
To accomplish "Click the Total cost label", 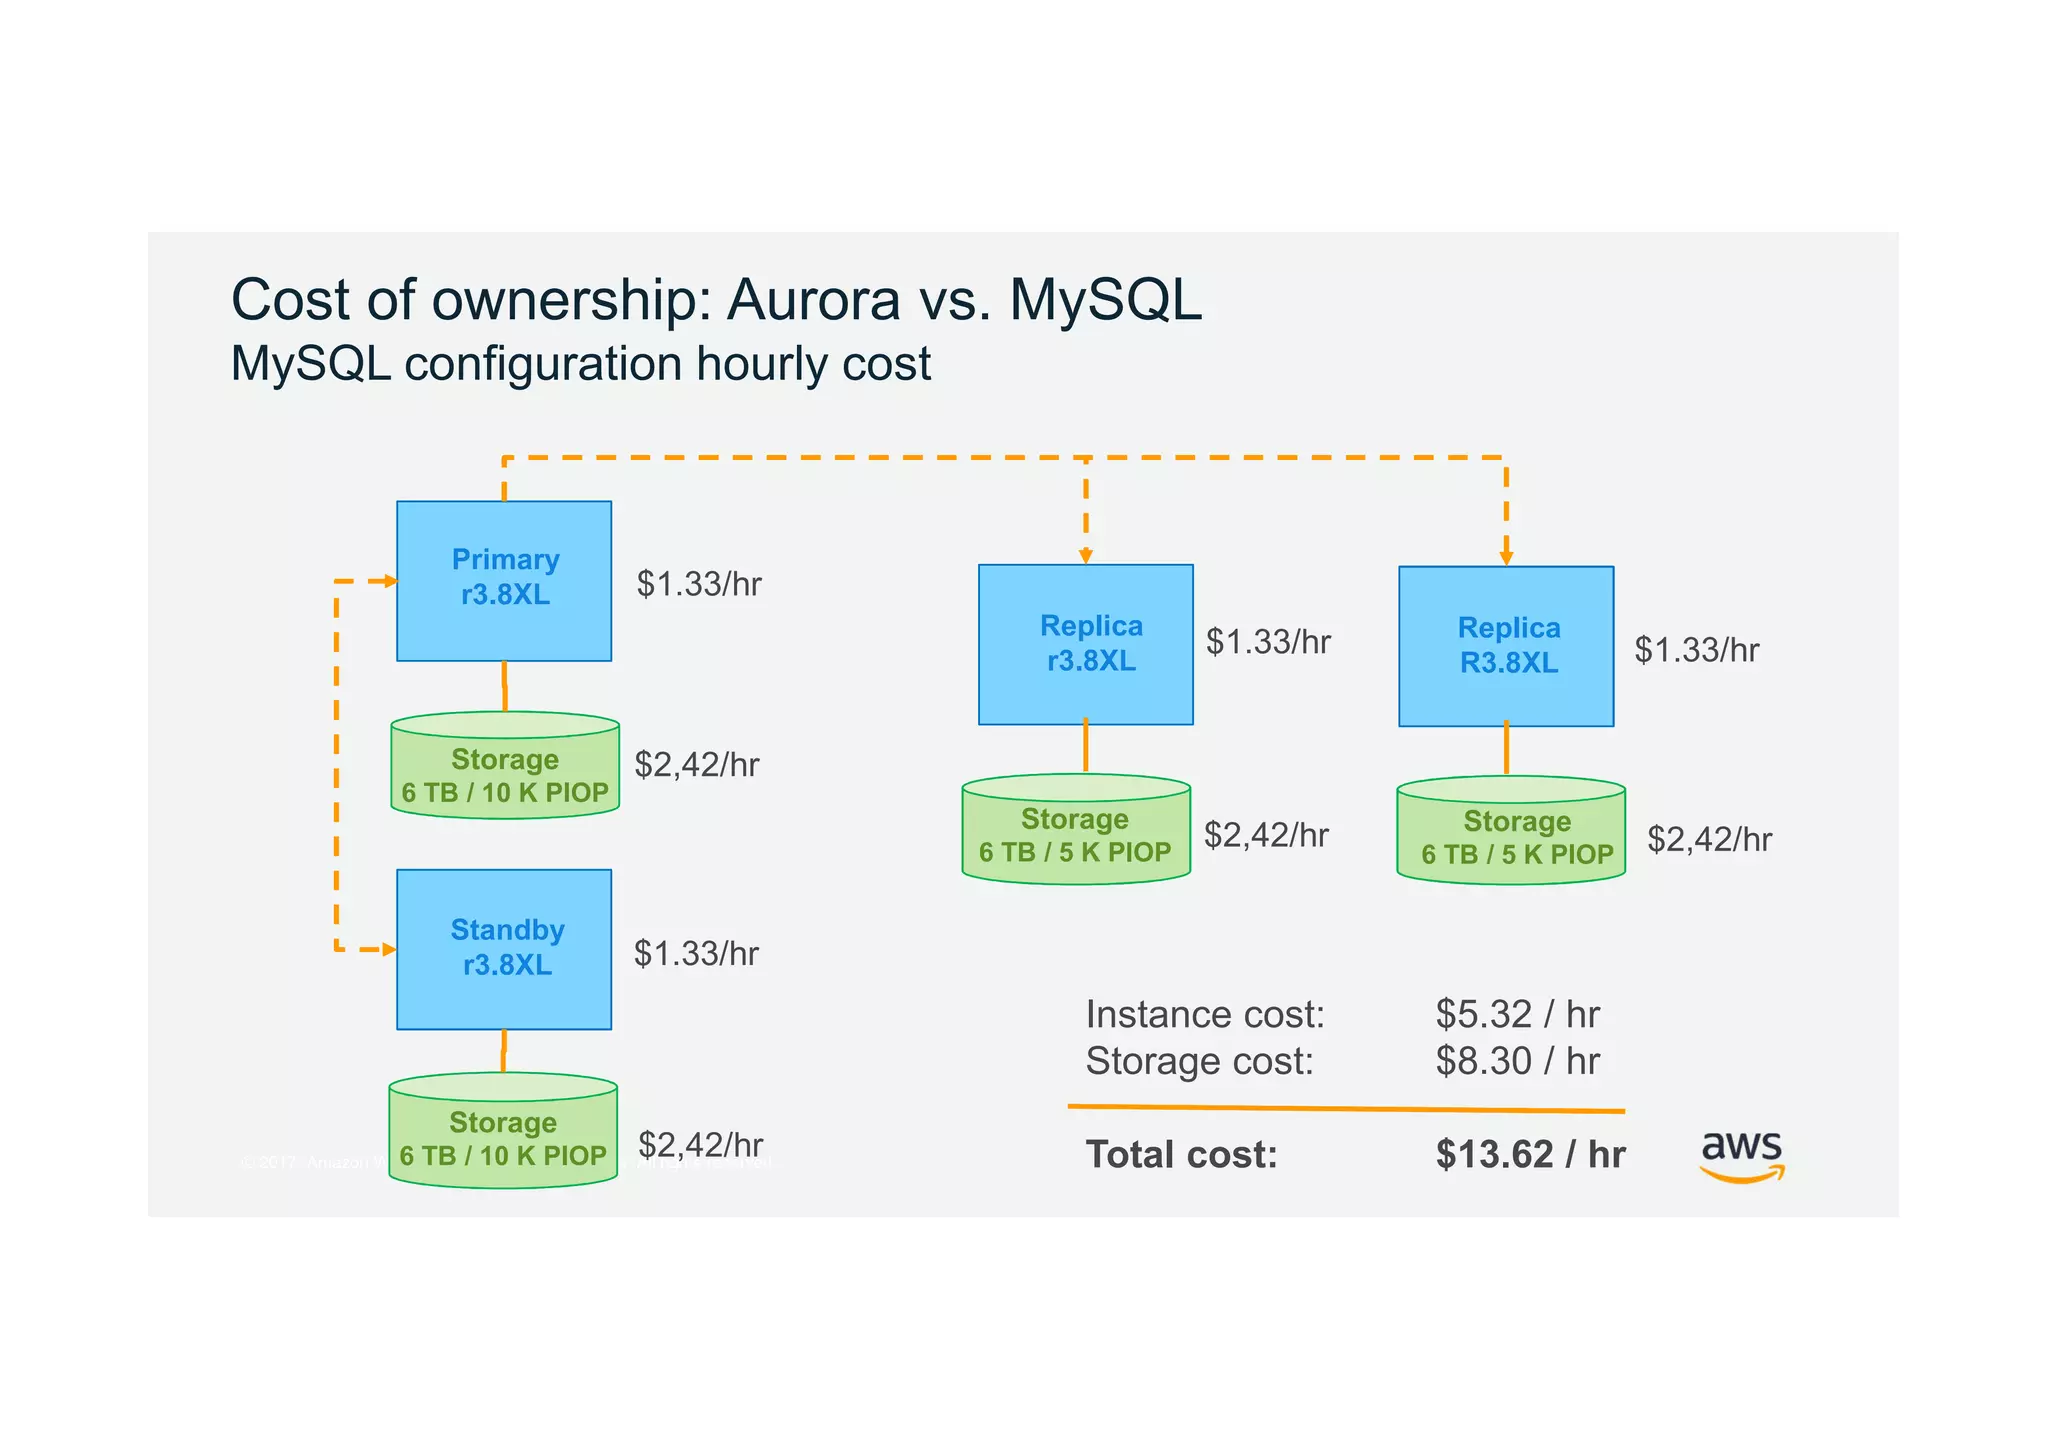I will pyautogui.click(x=1182, y=1154).
